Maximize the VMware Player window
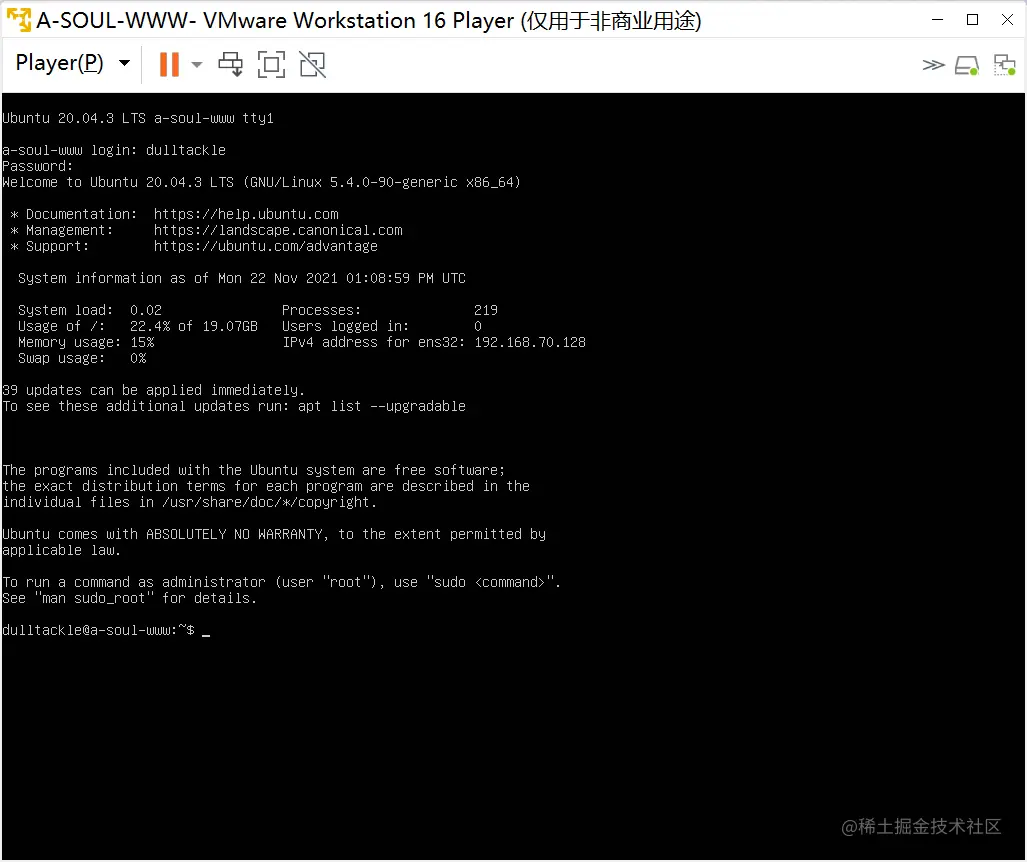 (972, 20)
